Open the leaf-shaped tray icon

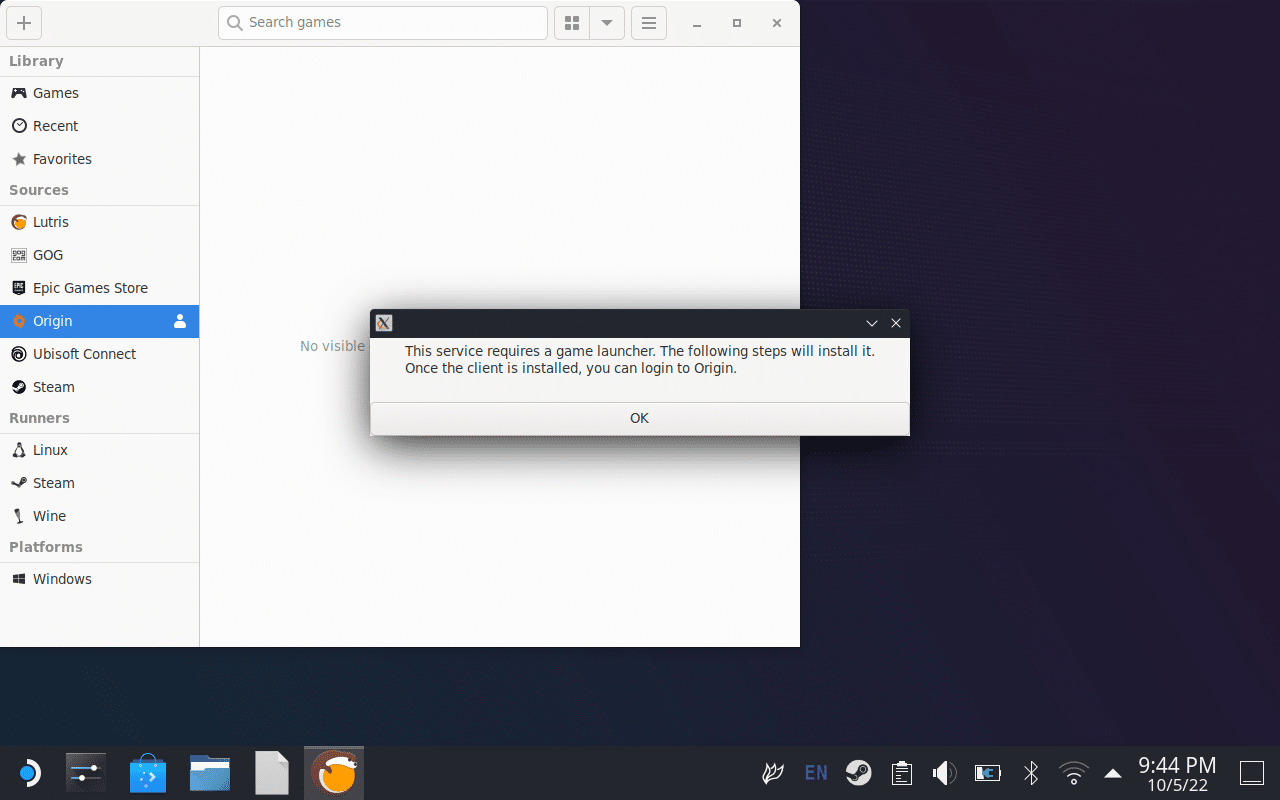tap(773, 773)
